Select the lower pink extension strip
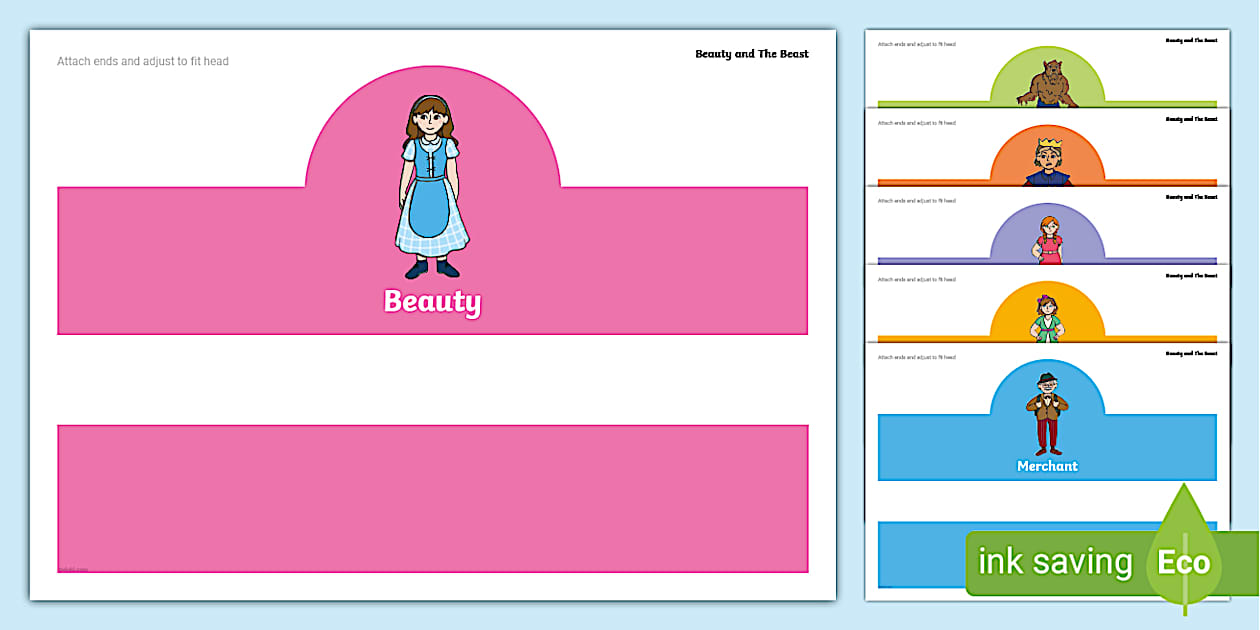Image resolution: width=1260 pixels, height=630 pixels. coord(432,498)
